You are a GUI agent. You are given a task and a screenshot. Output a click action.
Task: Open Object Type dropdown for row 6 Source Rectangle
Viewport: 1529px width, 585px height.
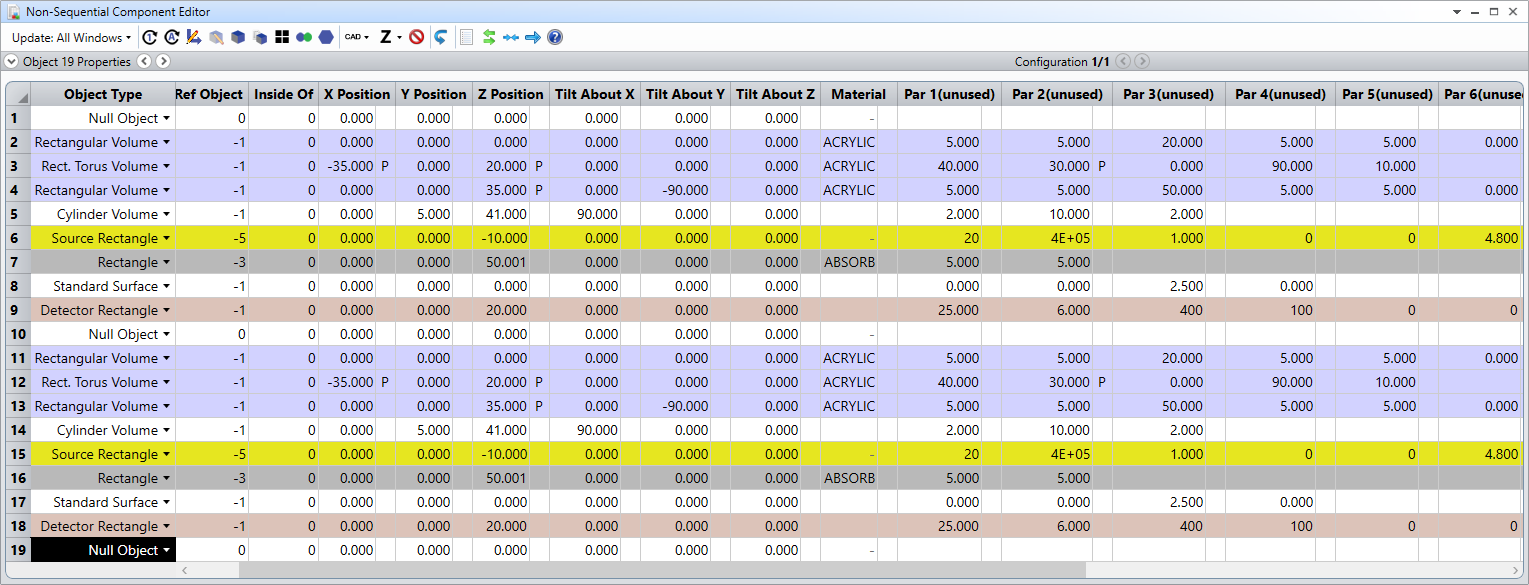click(166, 238)
